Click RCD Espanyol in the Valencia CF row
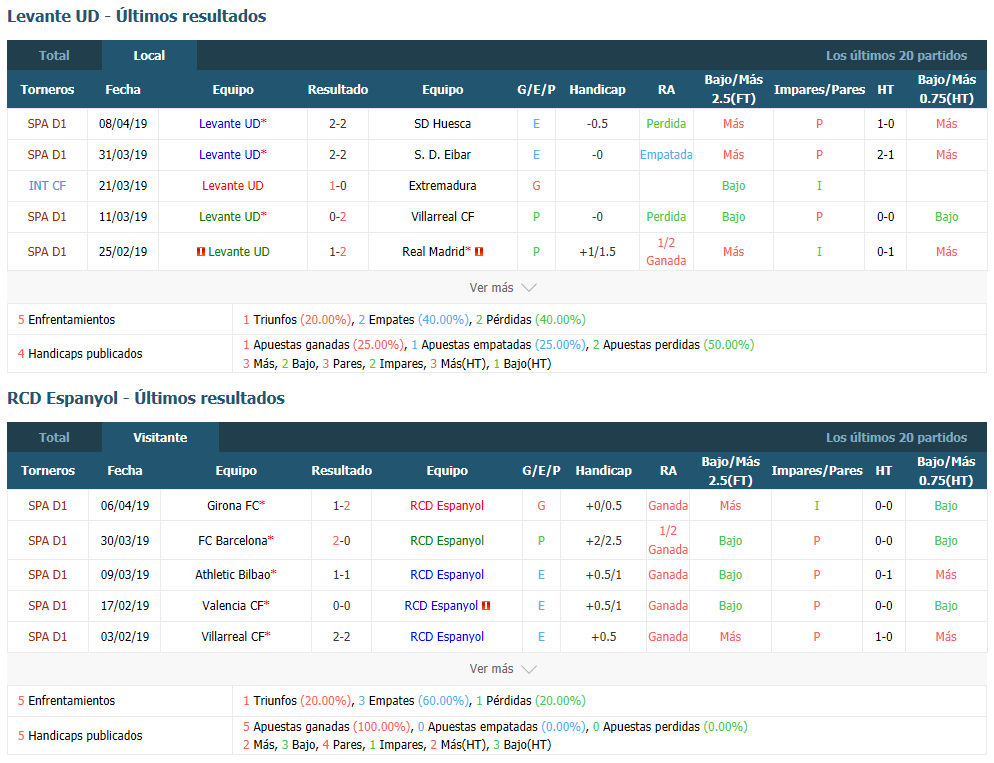The image size is (994, 763). 441,606
